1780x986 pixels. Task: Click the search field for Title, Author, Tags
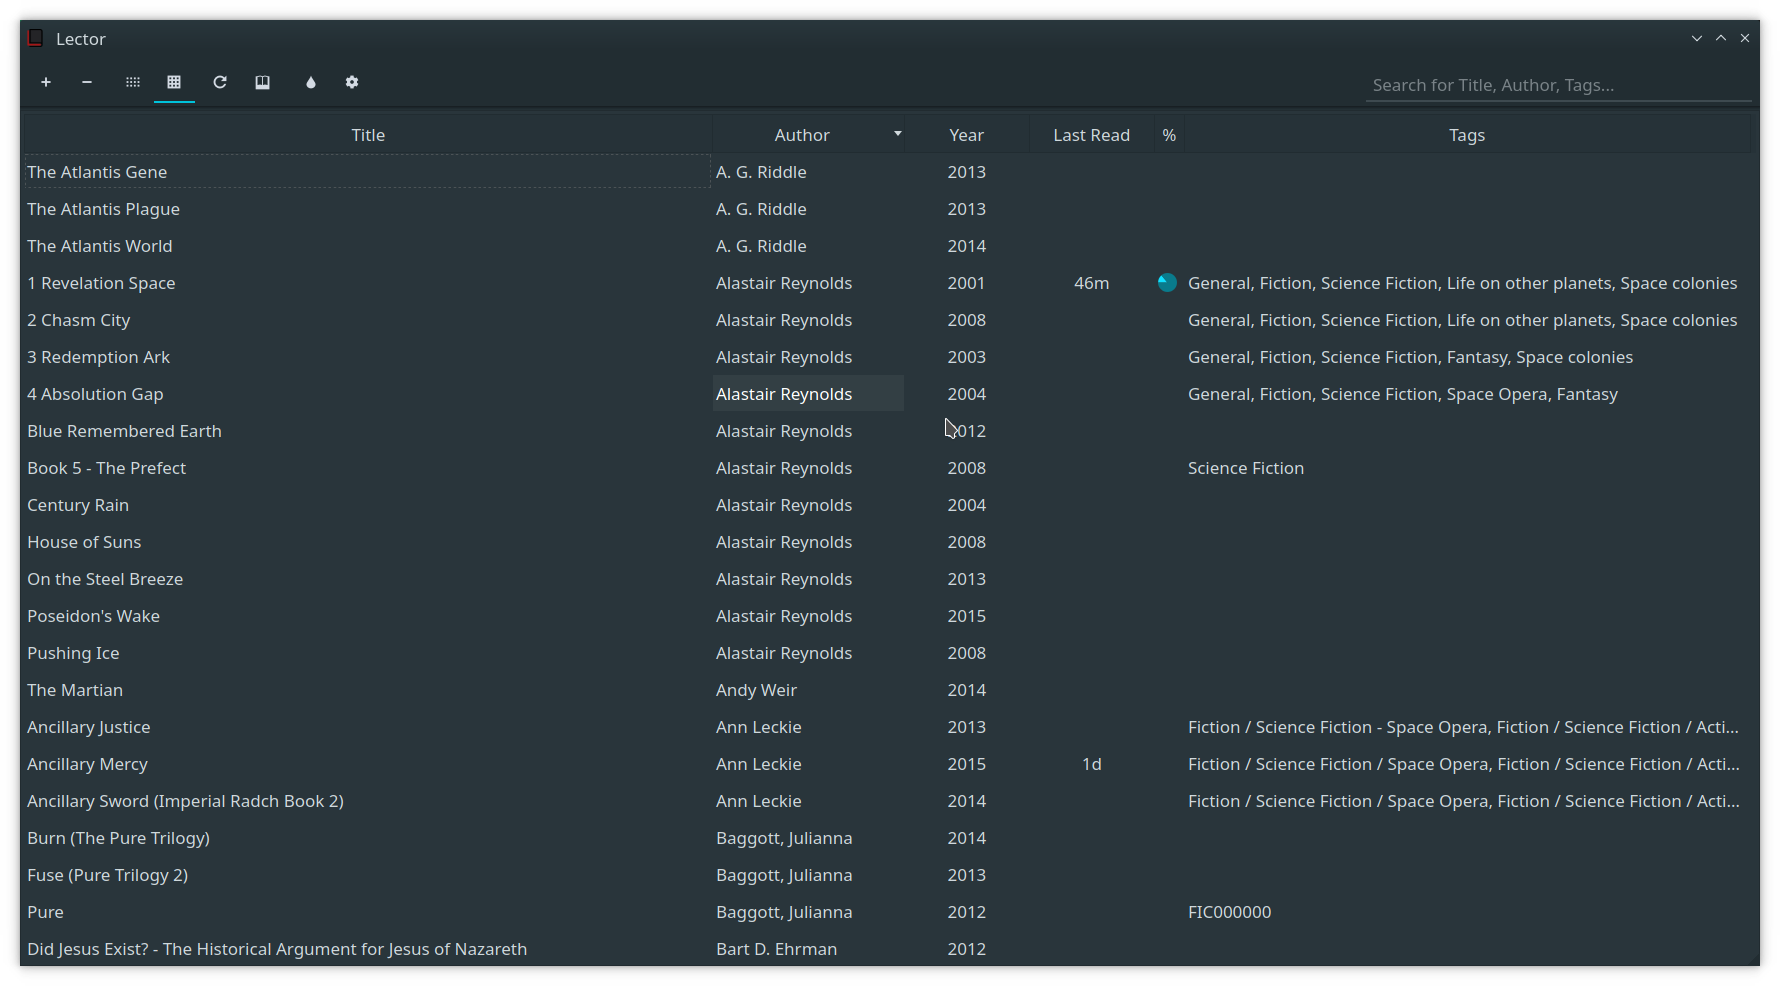point(1556,86)
